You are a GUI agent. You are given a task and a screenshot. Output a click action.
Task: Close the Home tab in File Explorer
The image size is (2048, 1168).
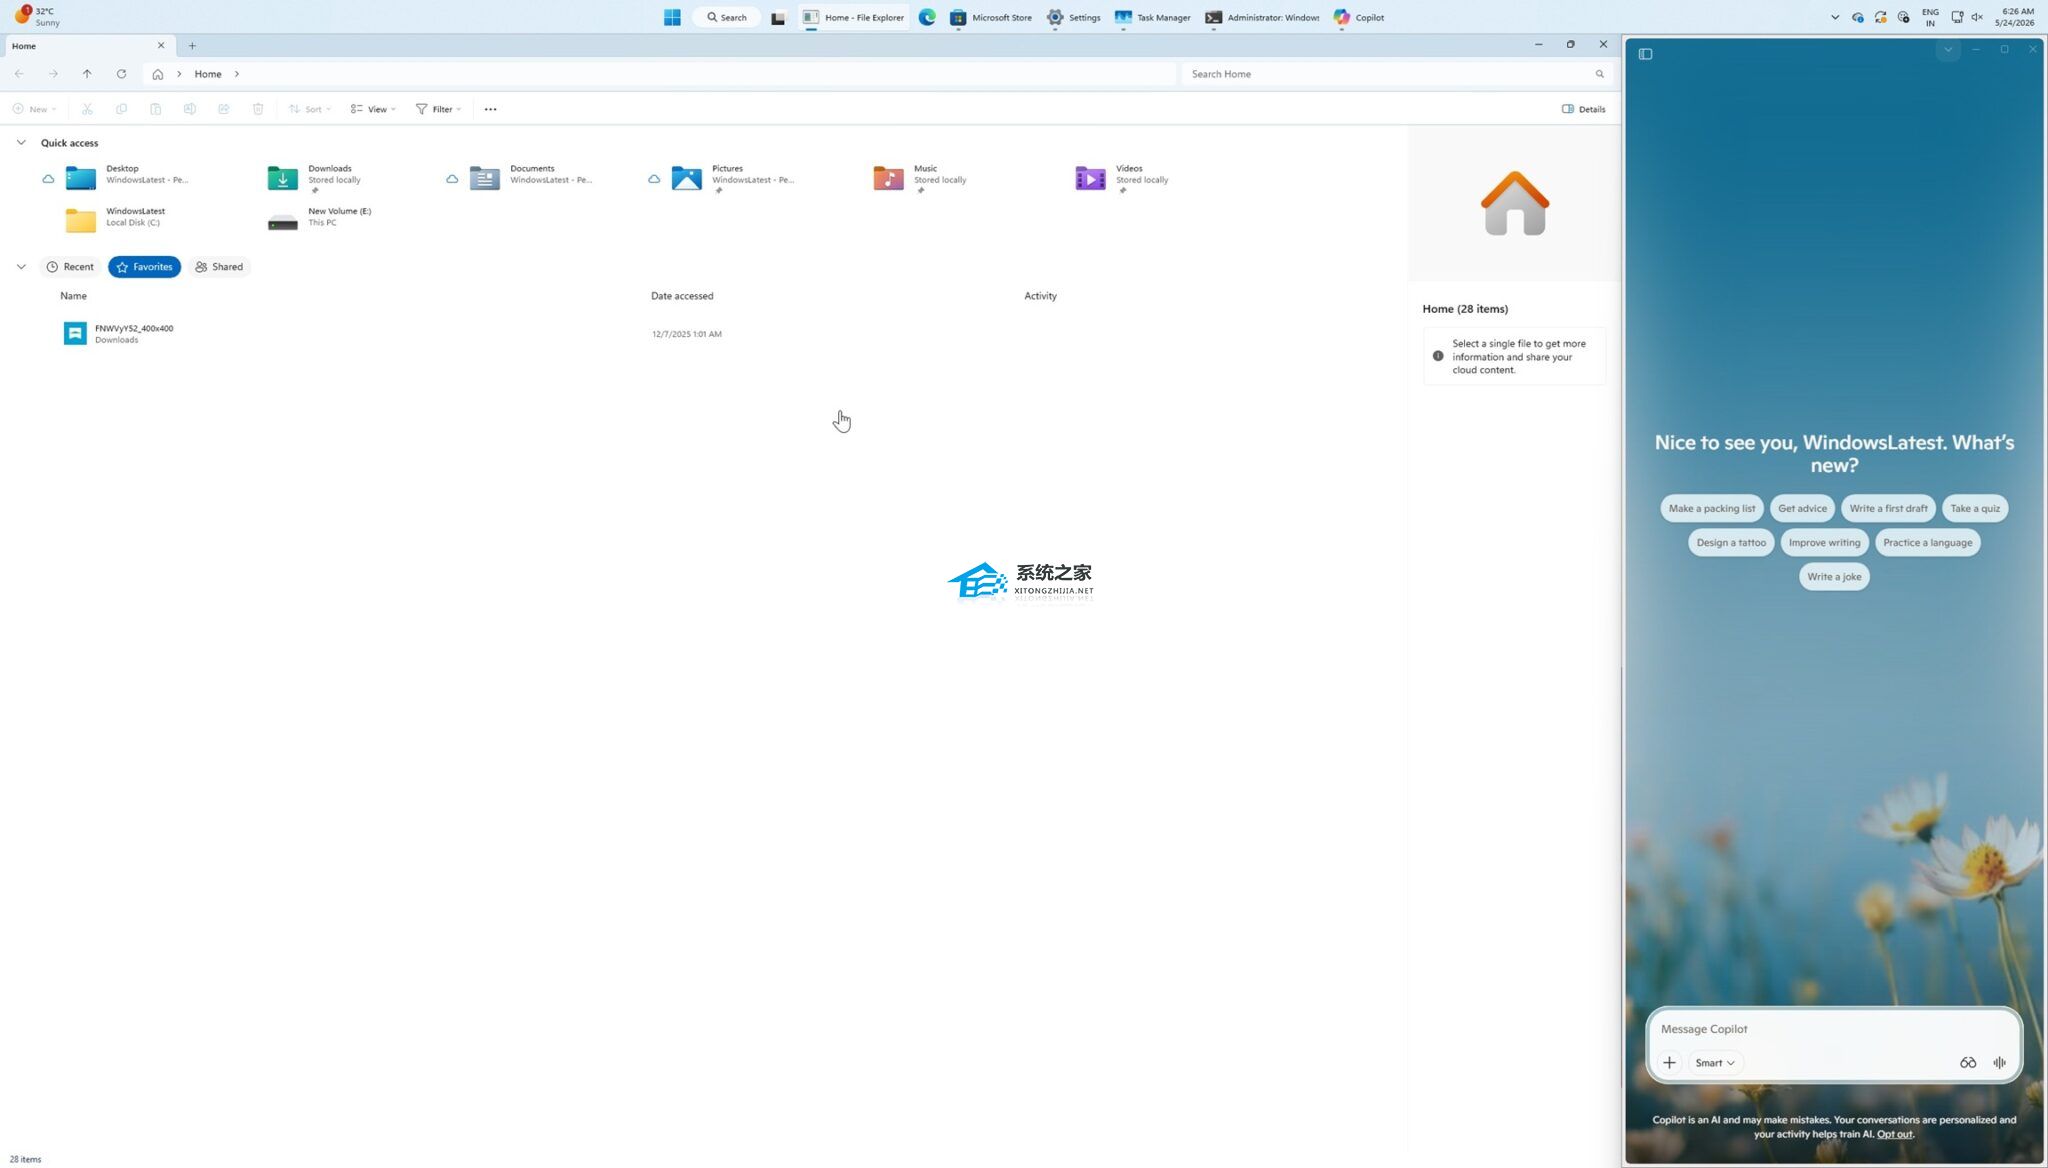tap(161, 46)
